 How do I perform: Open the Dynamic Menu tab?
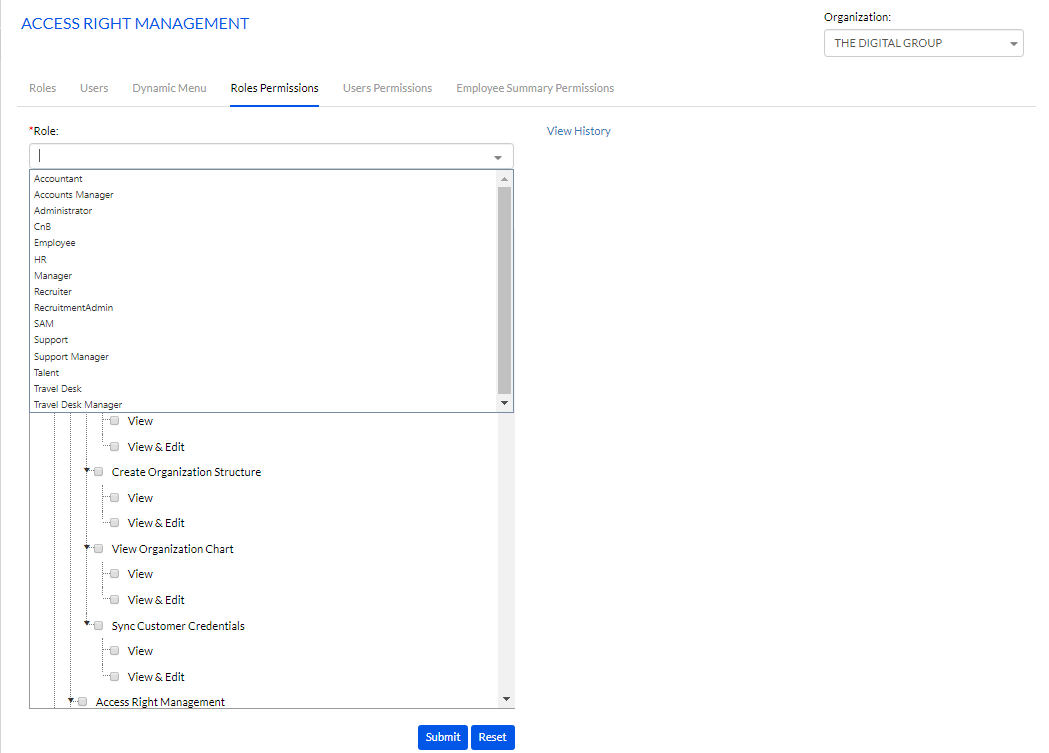(x=169, y=88)
